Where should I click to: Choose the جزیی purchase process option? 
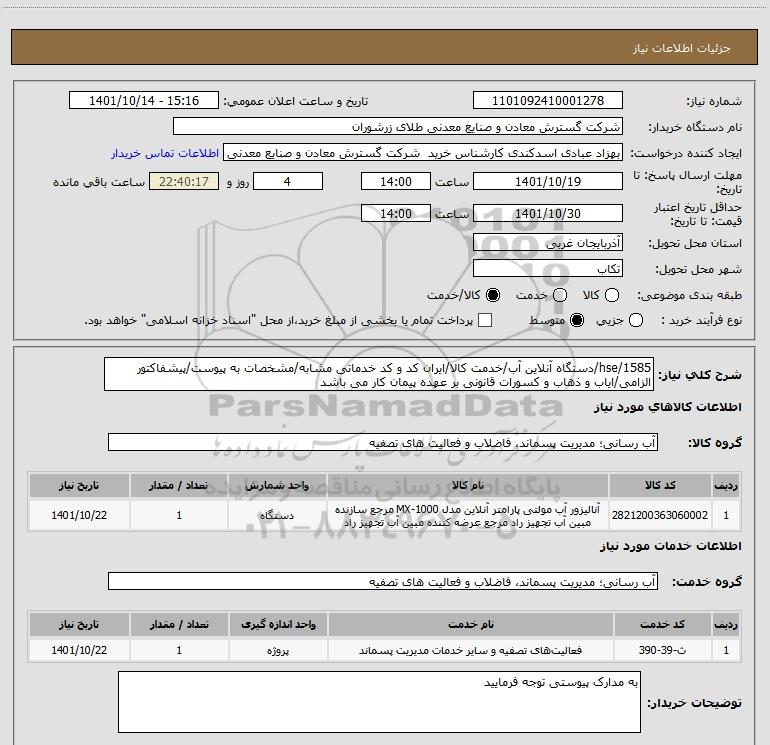(636, 321)
